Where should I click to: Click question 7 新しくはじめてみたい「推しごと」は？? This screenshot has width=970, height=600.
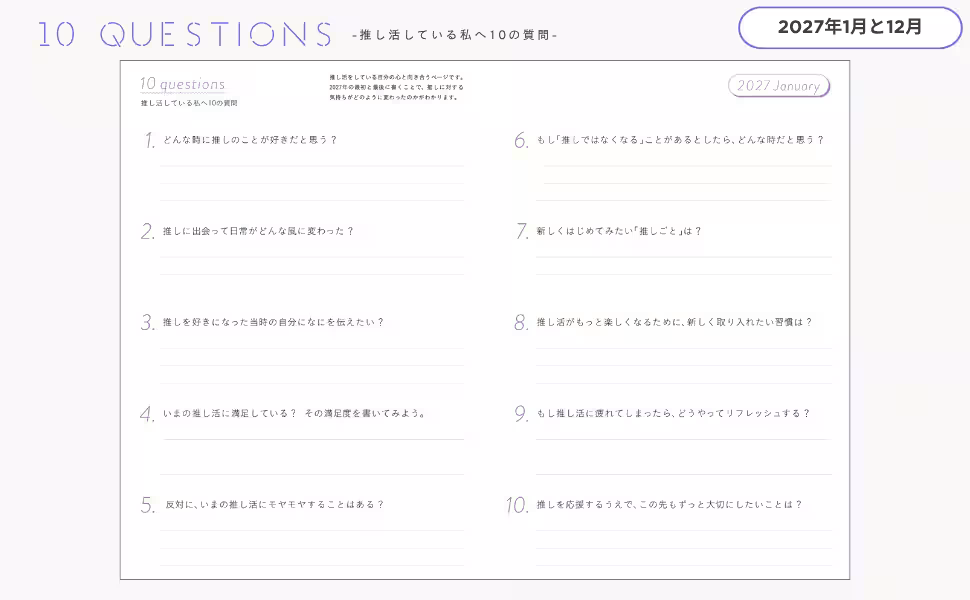point(619,231)
